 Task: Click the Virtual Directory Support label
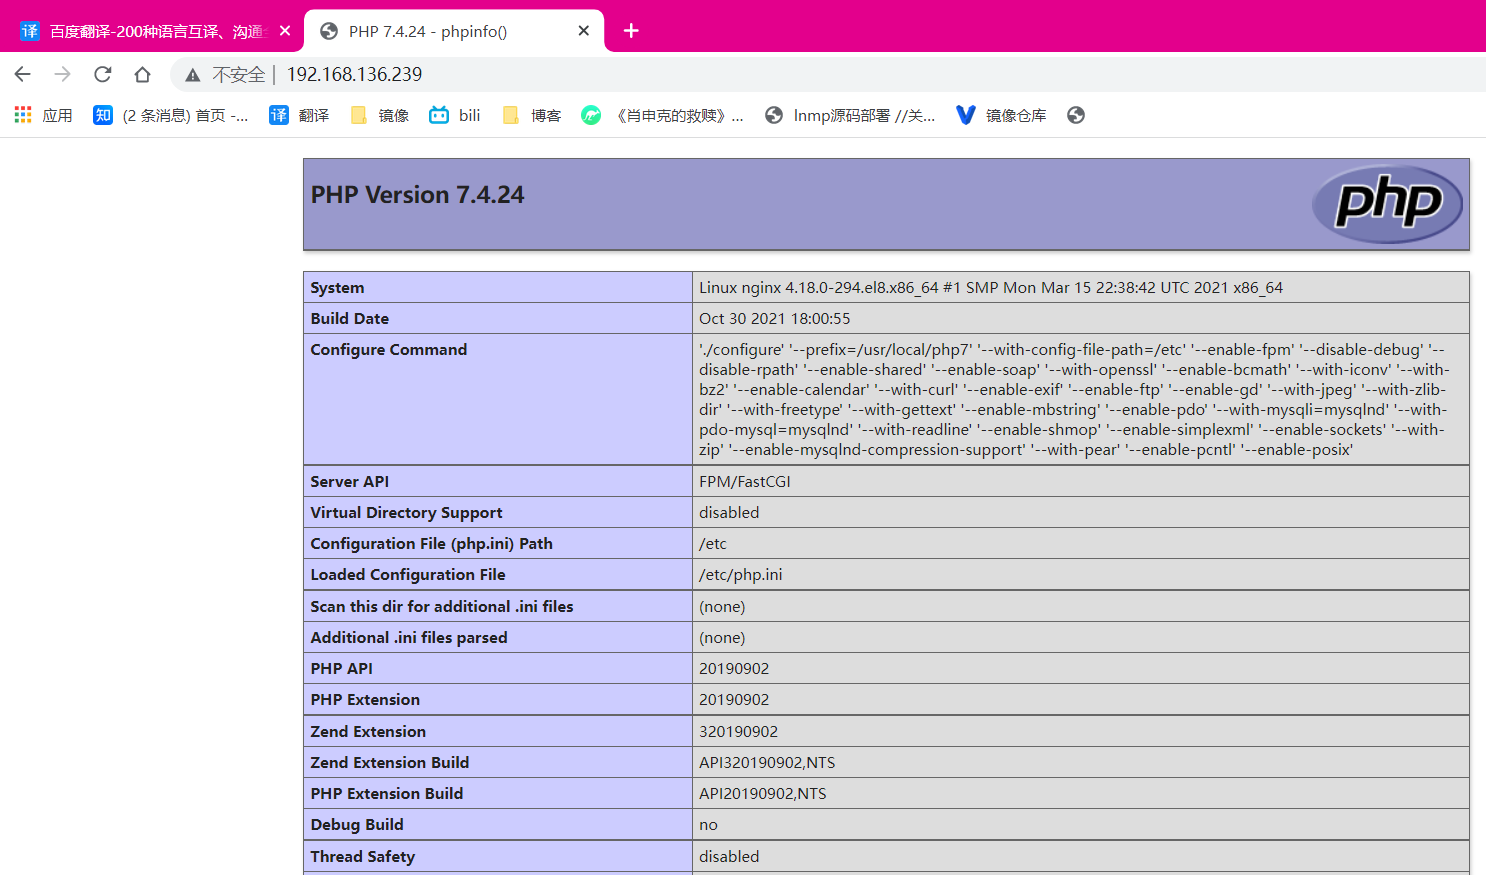406,513
